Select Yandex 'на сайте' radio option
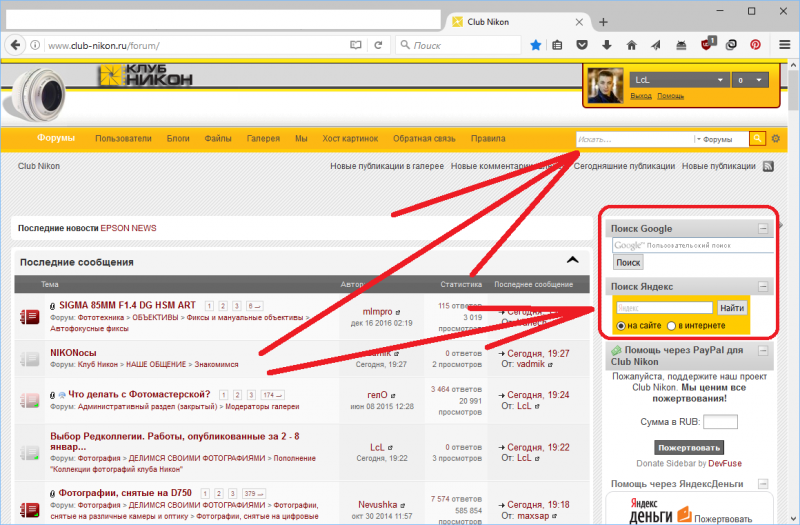Screen dimensions: 800x525 pyautogui.click(x=621, y=326)
